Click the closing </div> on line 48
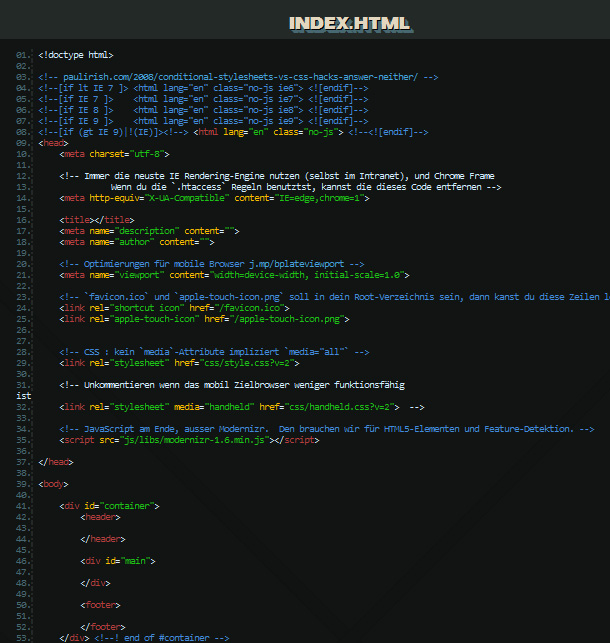The image size is (610, 643). coord(96,583)
